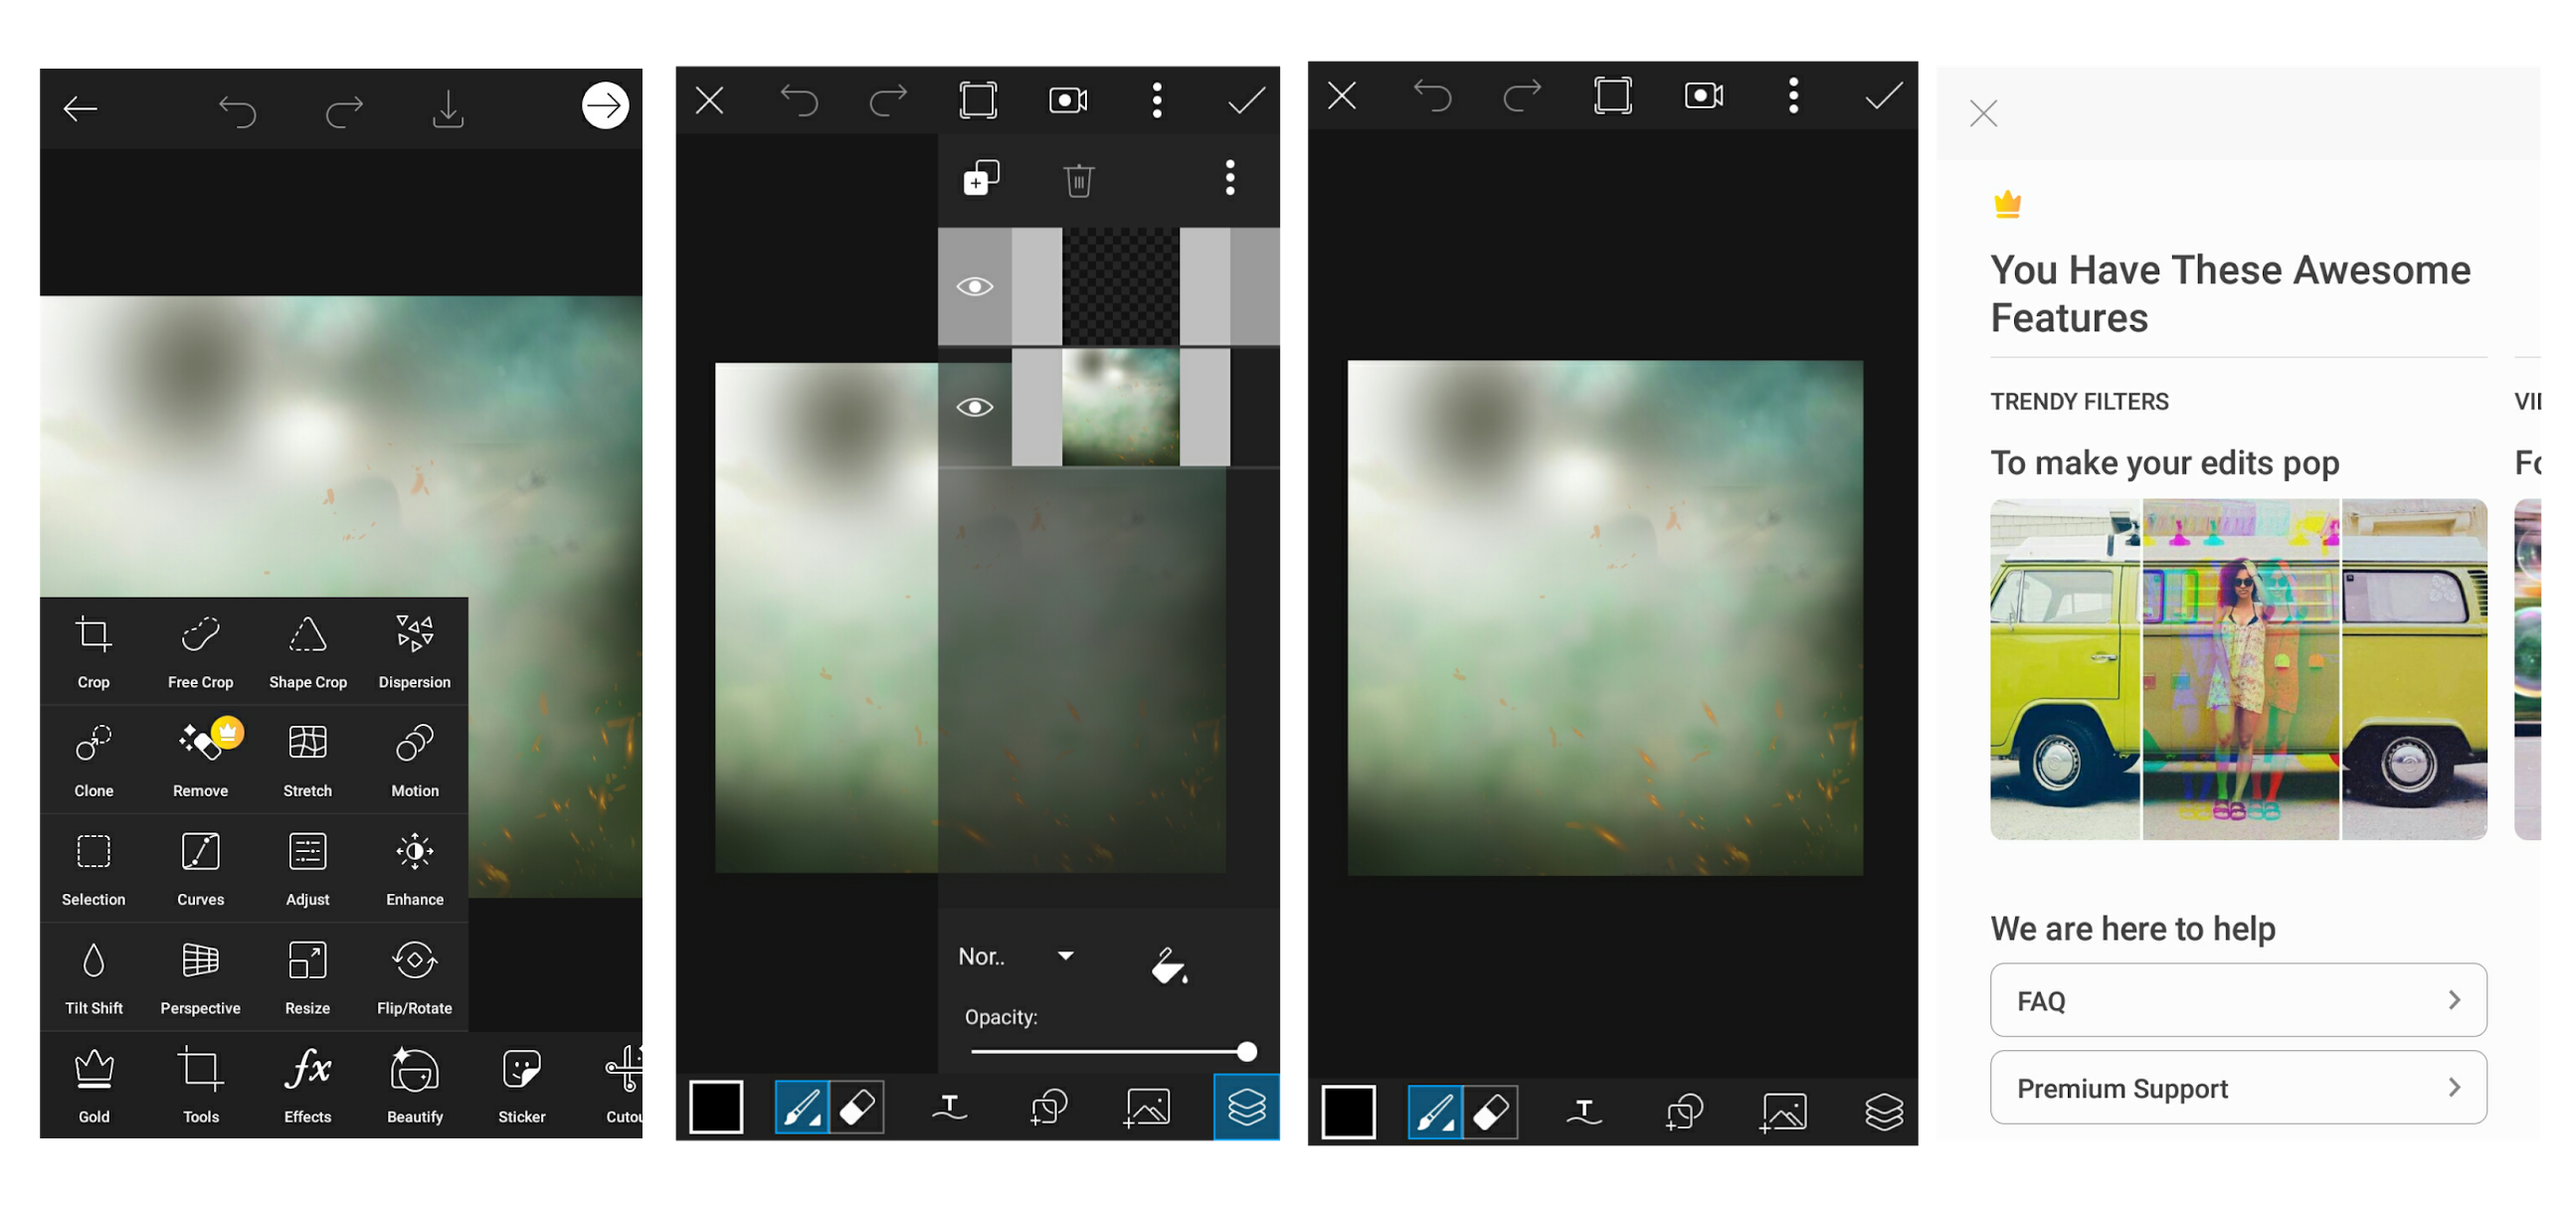Open Premium Support
The width and height of the screenshot is (2576, 1207).
pyautogui.click(x=2238, y=1087)
